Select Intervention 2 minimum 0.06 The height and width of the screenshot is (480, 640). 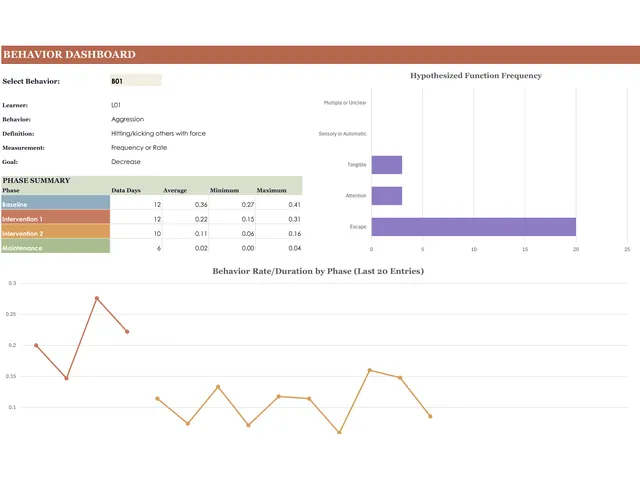point(248,233)
